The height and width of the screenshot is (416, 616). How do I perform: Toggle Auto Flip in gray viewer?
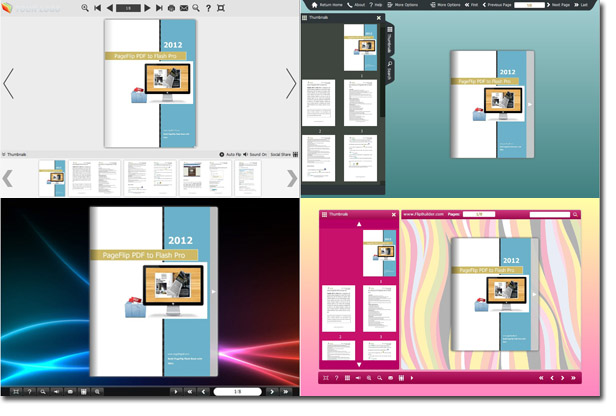click(230, 154)
